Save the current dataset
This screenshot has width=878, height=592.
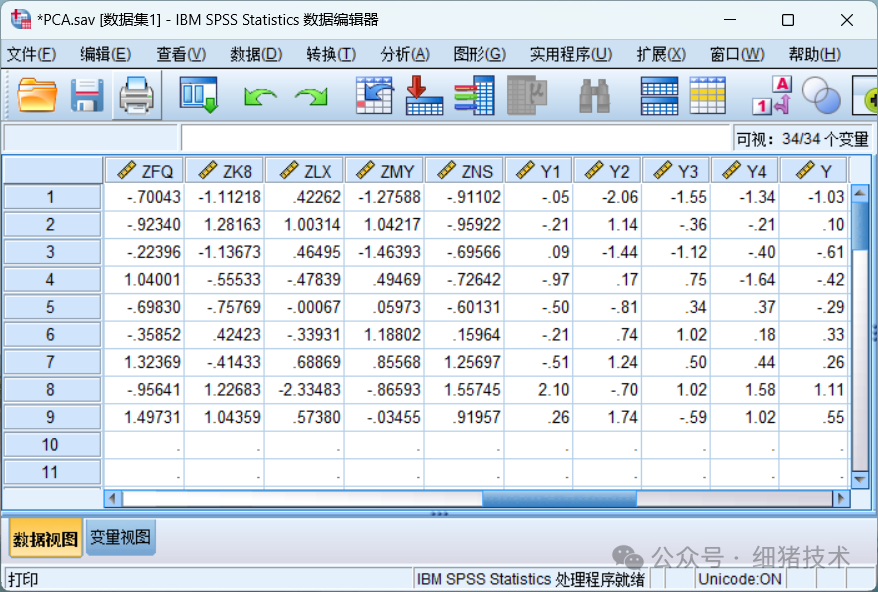[x=87, y=95]
